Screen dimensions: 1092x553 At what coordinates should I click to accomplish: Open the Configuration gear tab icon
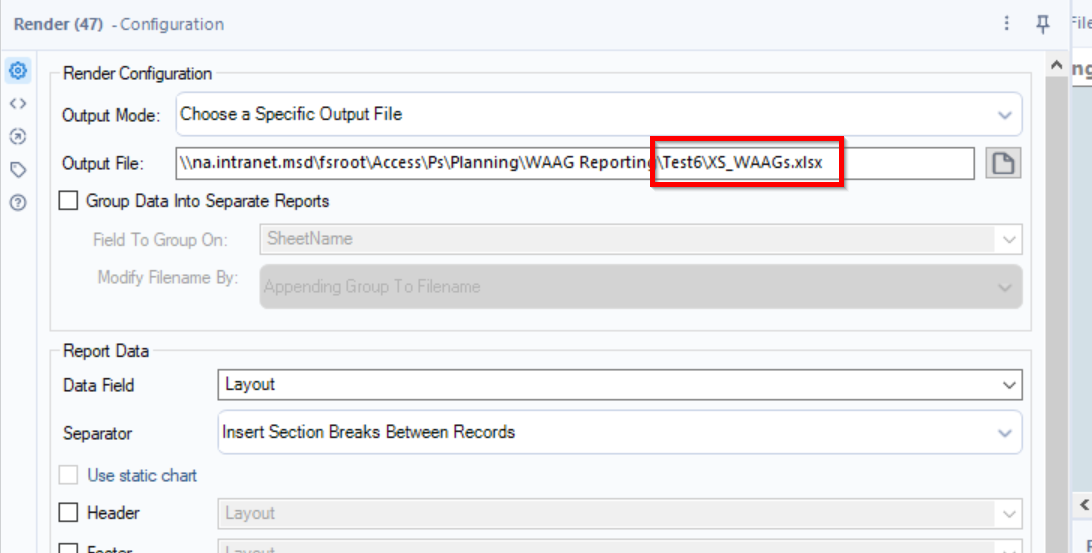(17, 71)
